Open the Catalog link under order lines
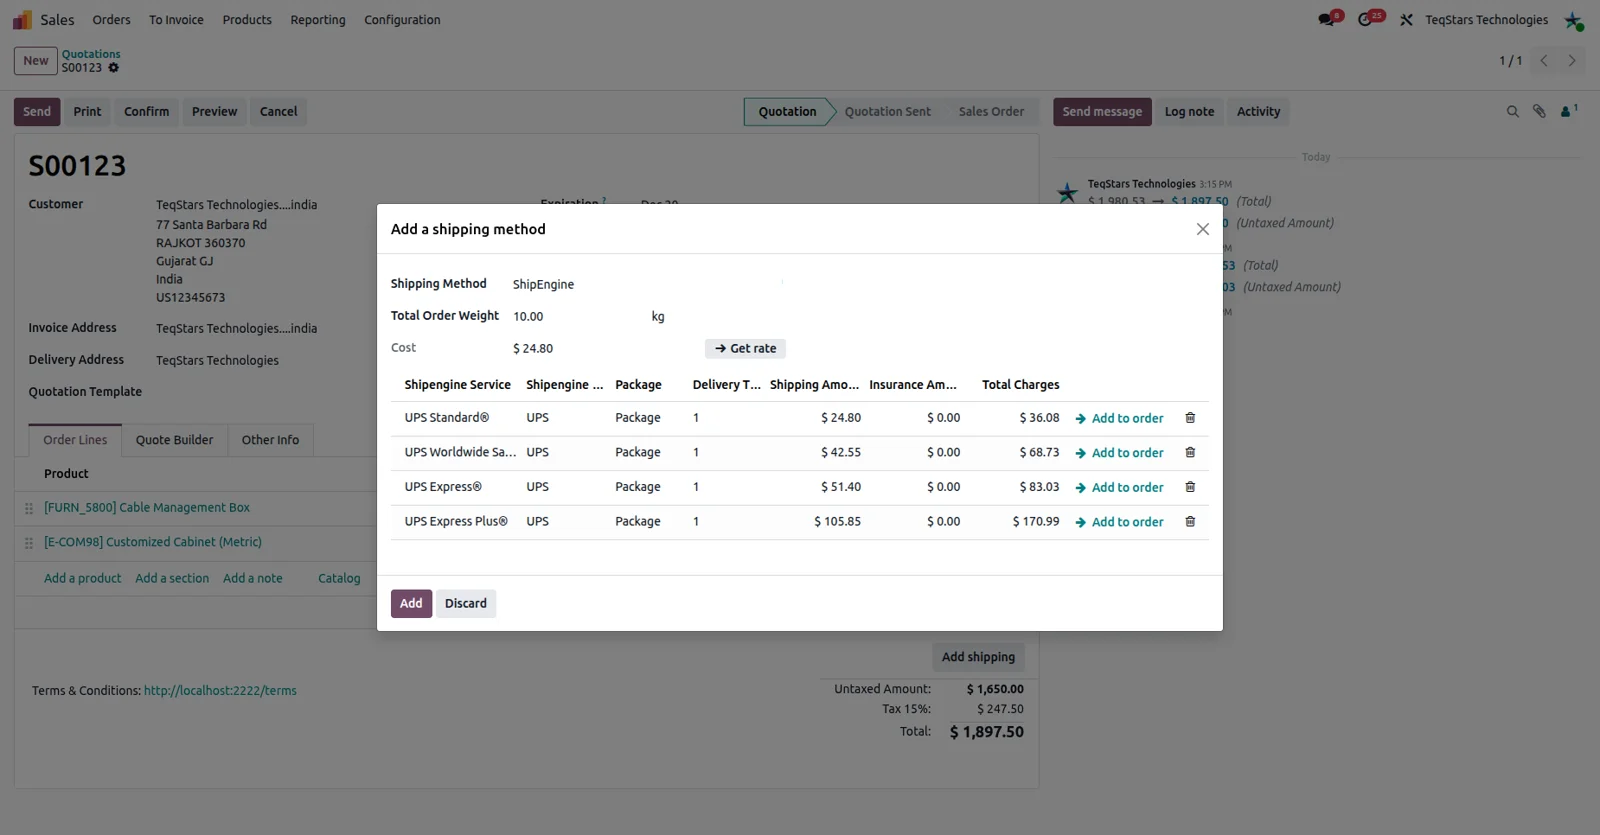Screen dimensions: 1600x835 tap(339, 578)
